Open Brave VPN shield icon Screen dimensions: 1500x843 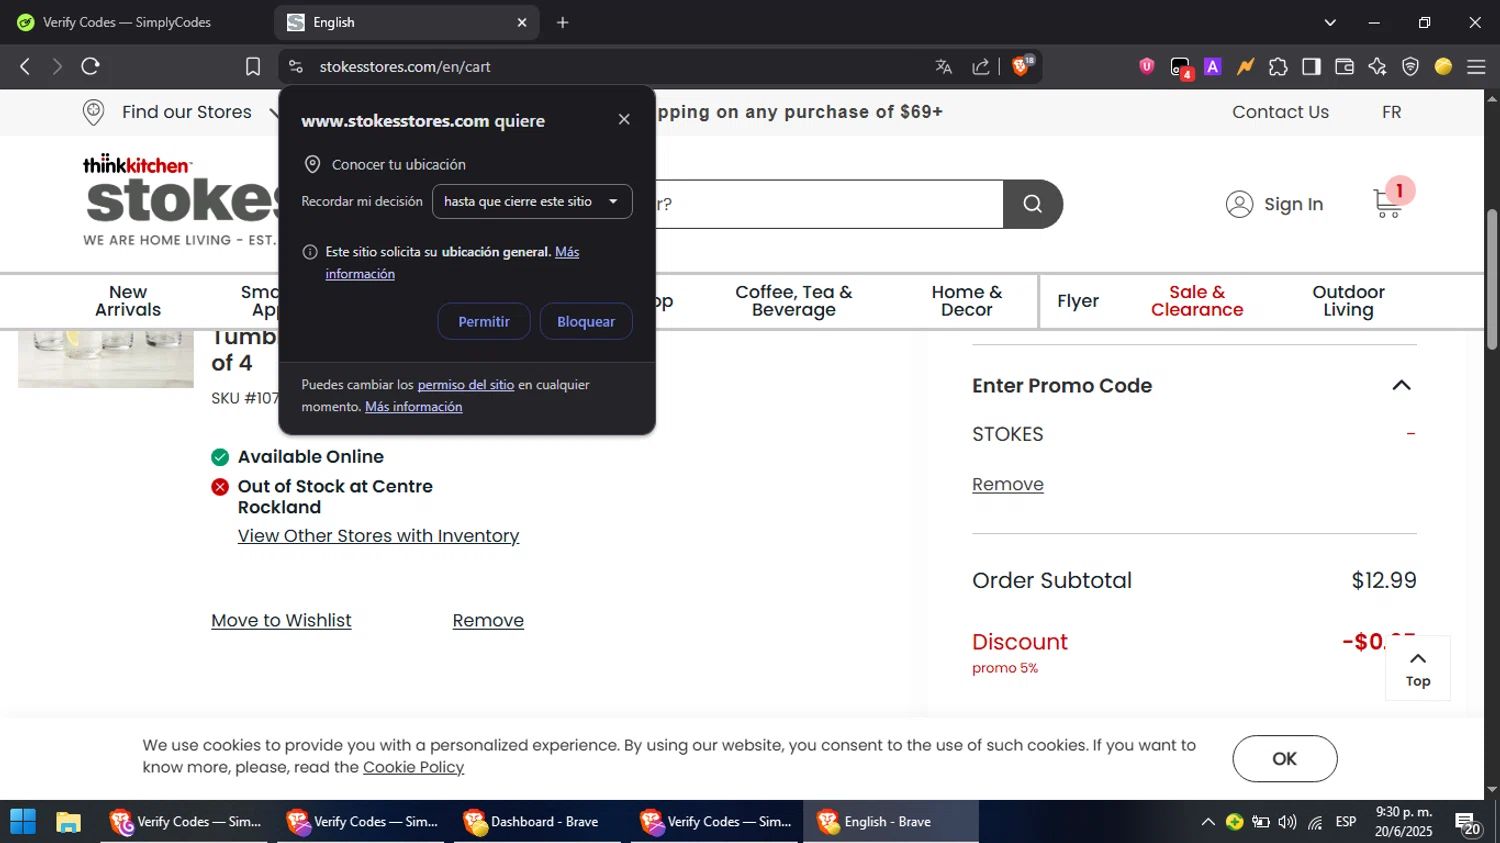[1410, 66]
